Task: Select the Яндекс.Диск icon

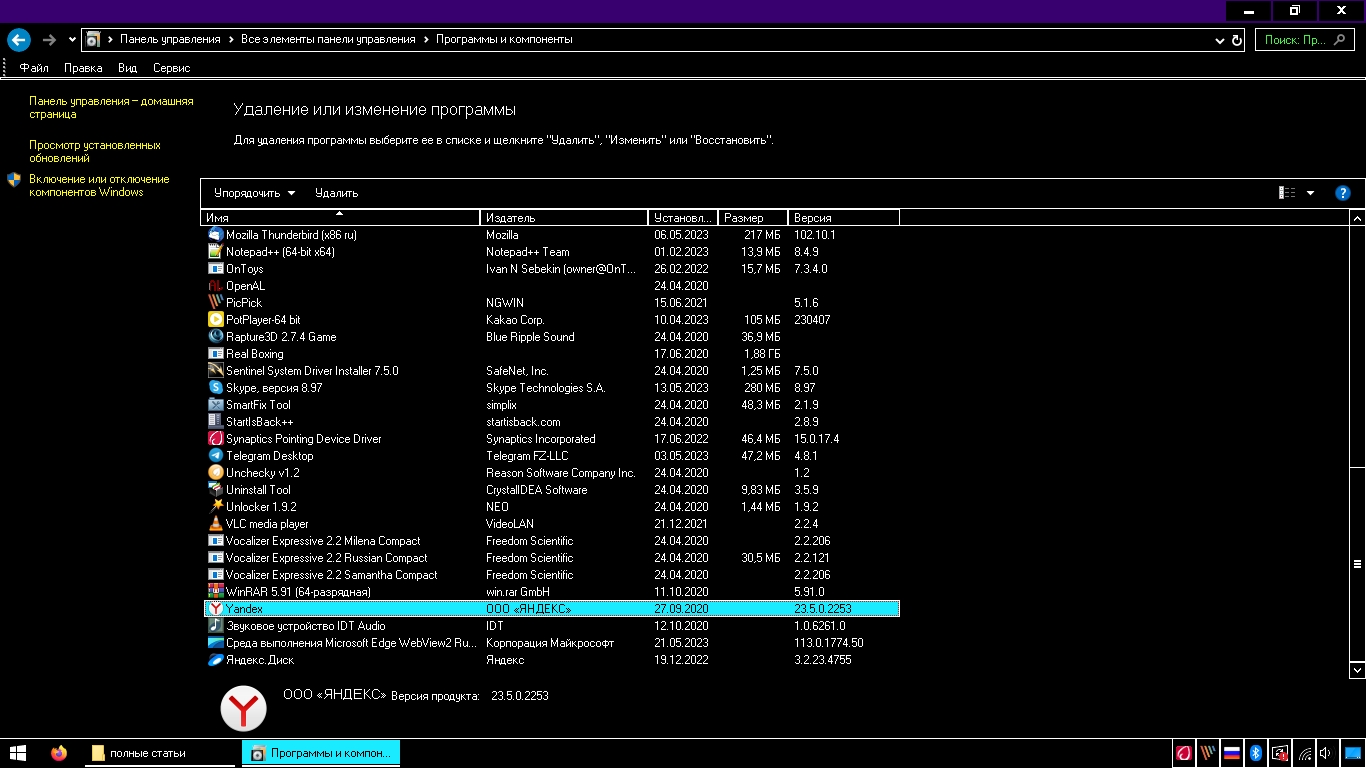Action: coord(215,660)
